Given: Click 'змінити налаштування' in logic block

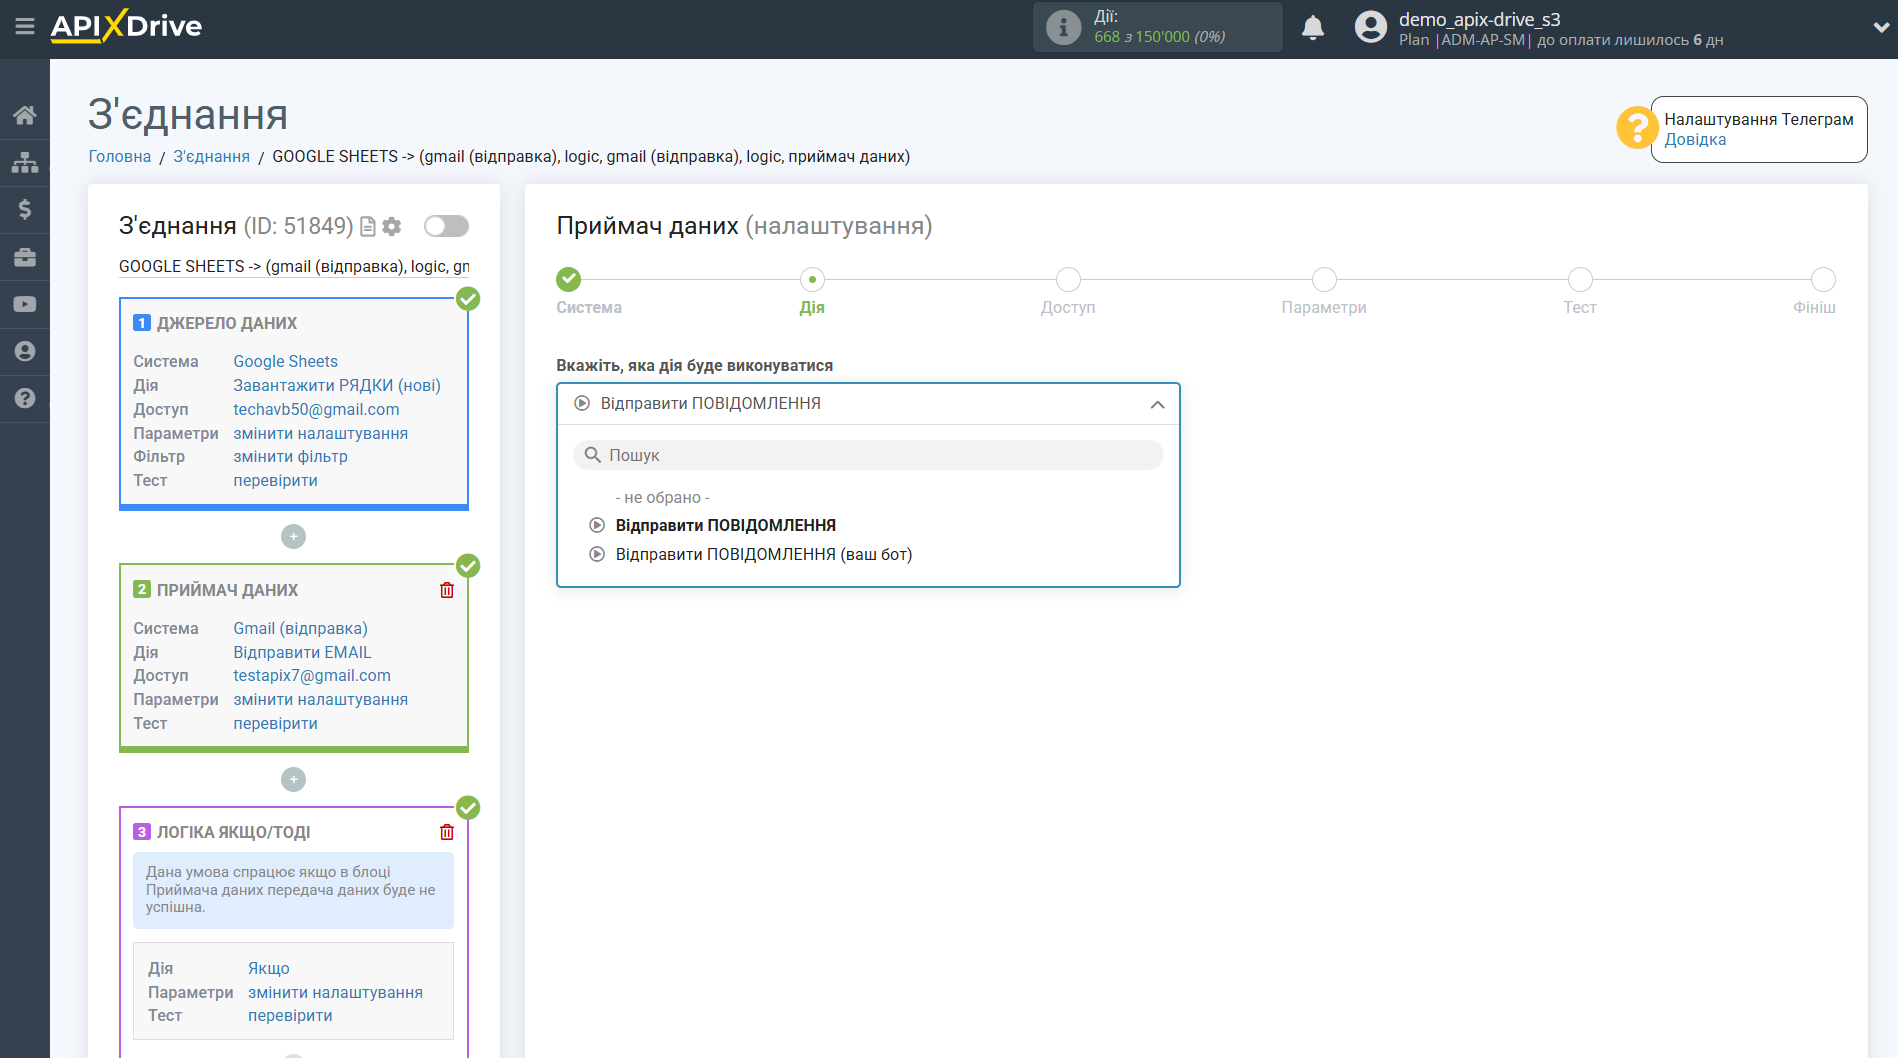Looking at the screenshot, I should 335,992.
